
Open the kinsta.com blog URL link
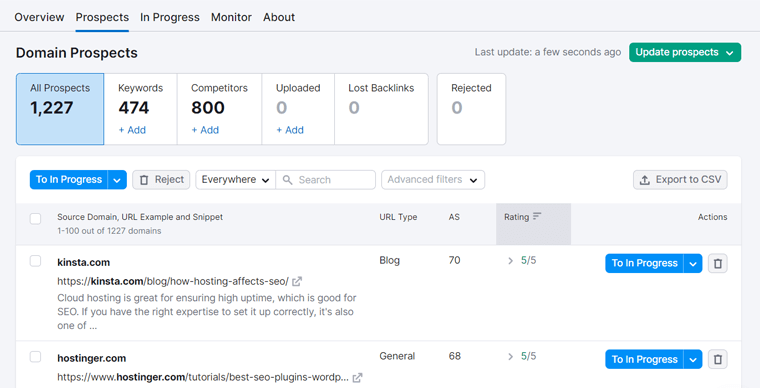pos(173,281)
